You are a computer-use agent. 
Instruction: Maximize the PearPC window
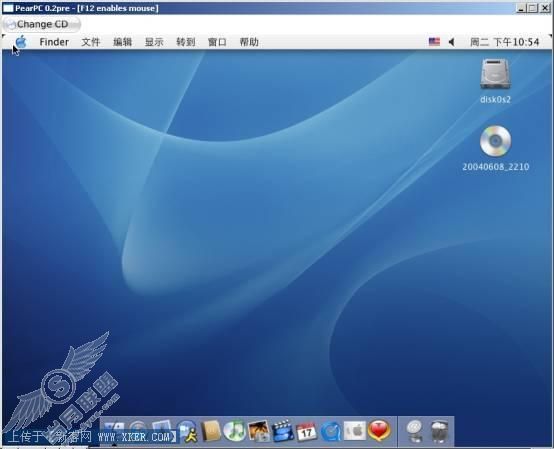pos(532,8)
